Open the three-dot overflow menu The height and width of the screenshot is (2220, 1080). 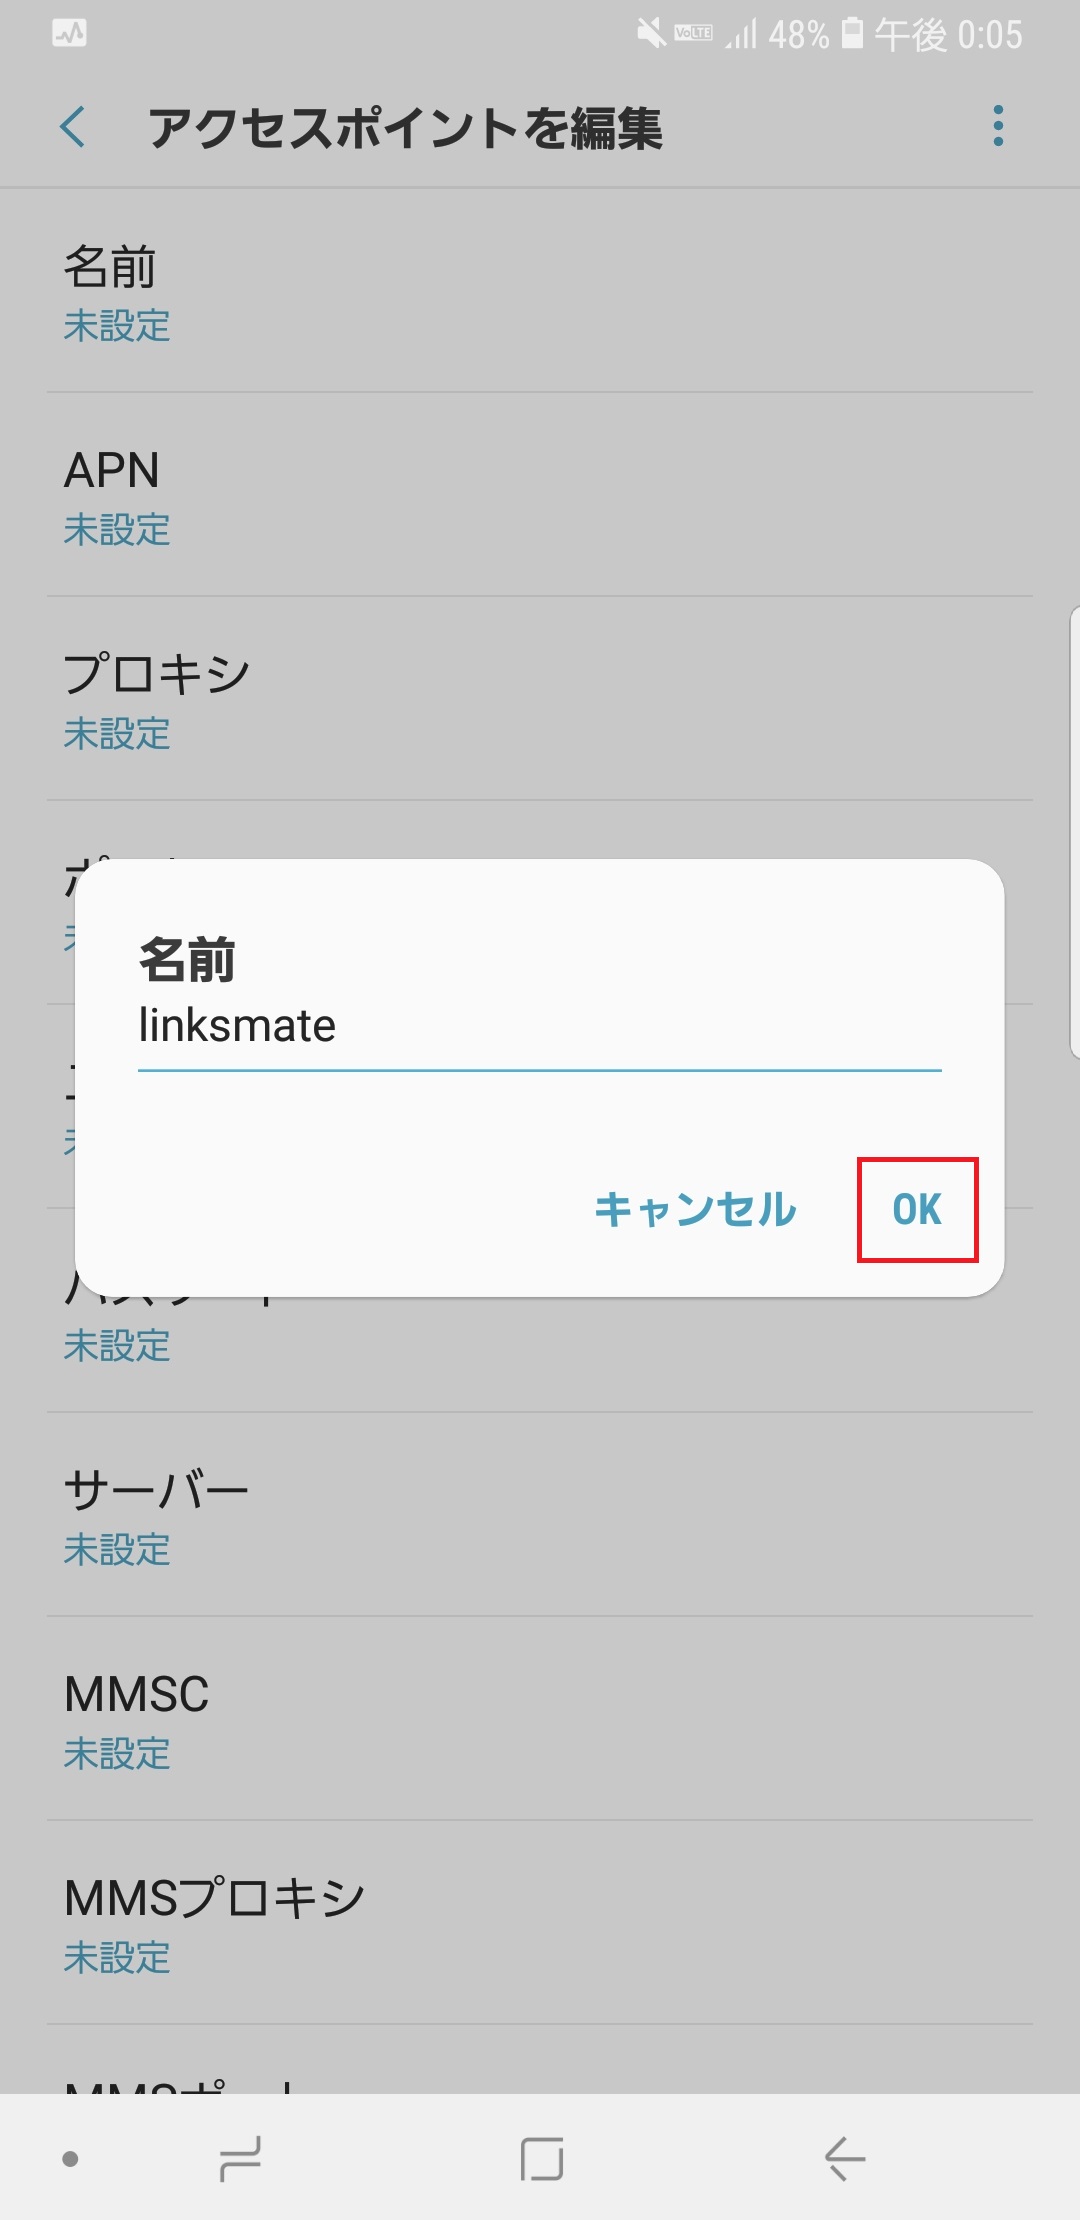click(997, 128)
